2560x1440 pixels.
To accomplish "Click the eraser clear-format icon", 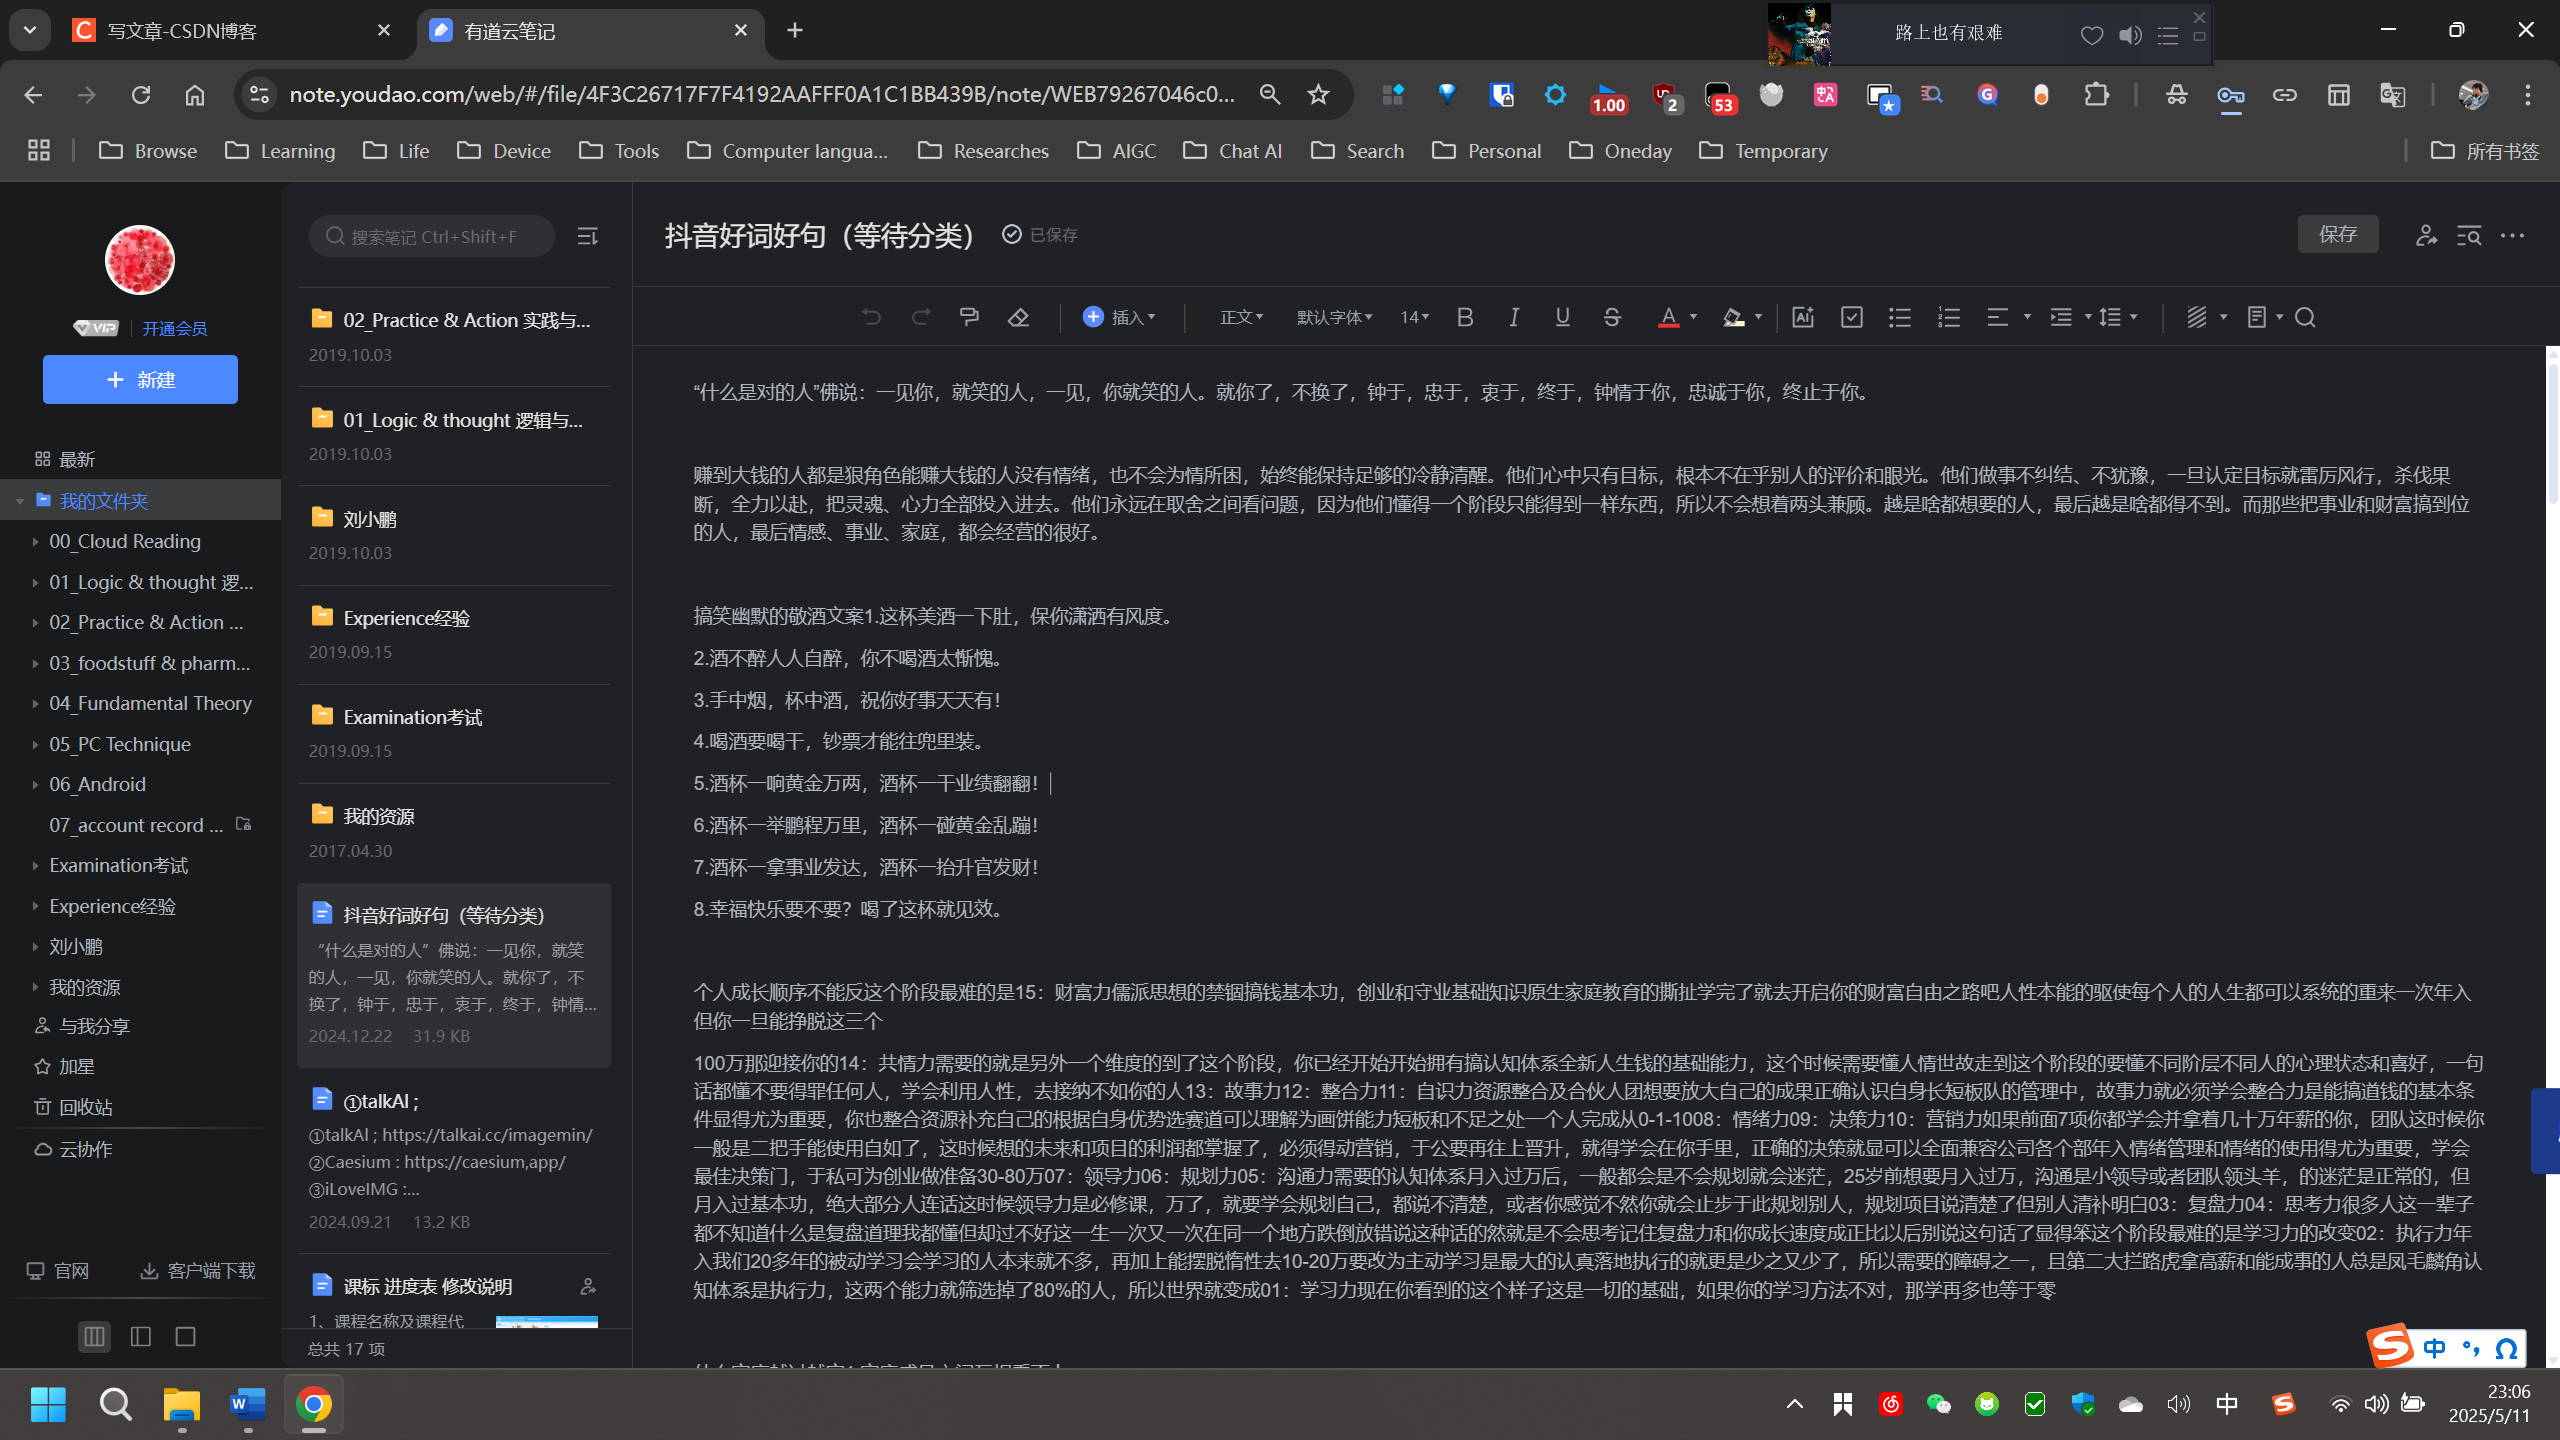I will pyautogui.click(x=1018, y=317).
